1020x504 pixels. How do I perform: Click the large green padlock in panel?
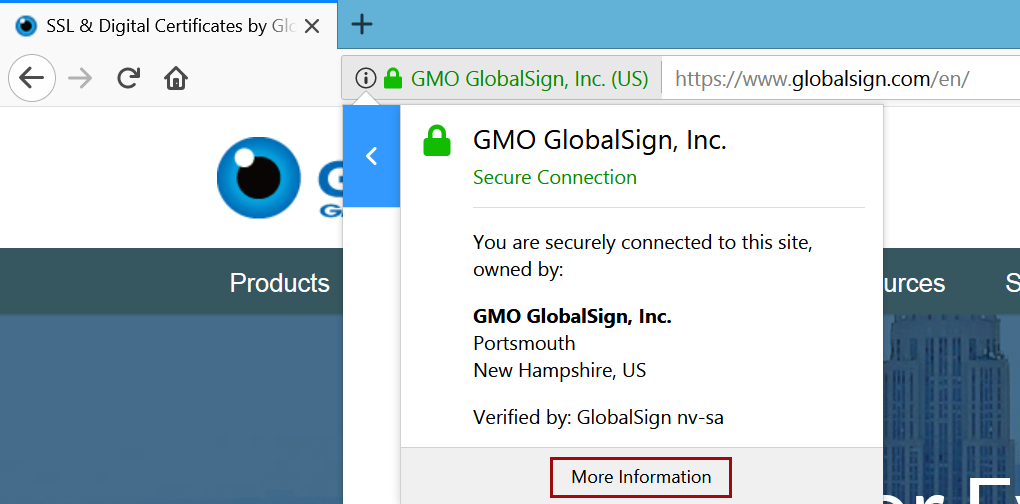click(x=437, y=142)
